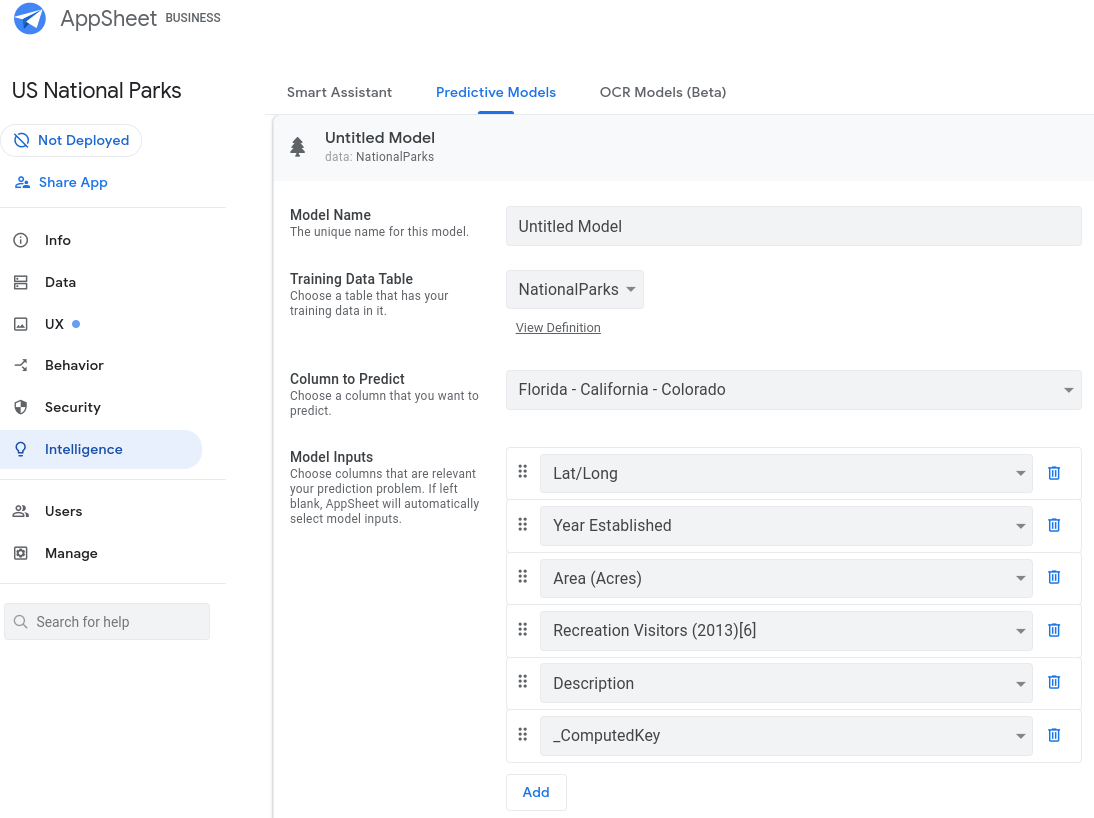The image size is (1094, 818).
Task: Click drag handle of Area (Acres) row
Action: pos(523,577)
